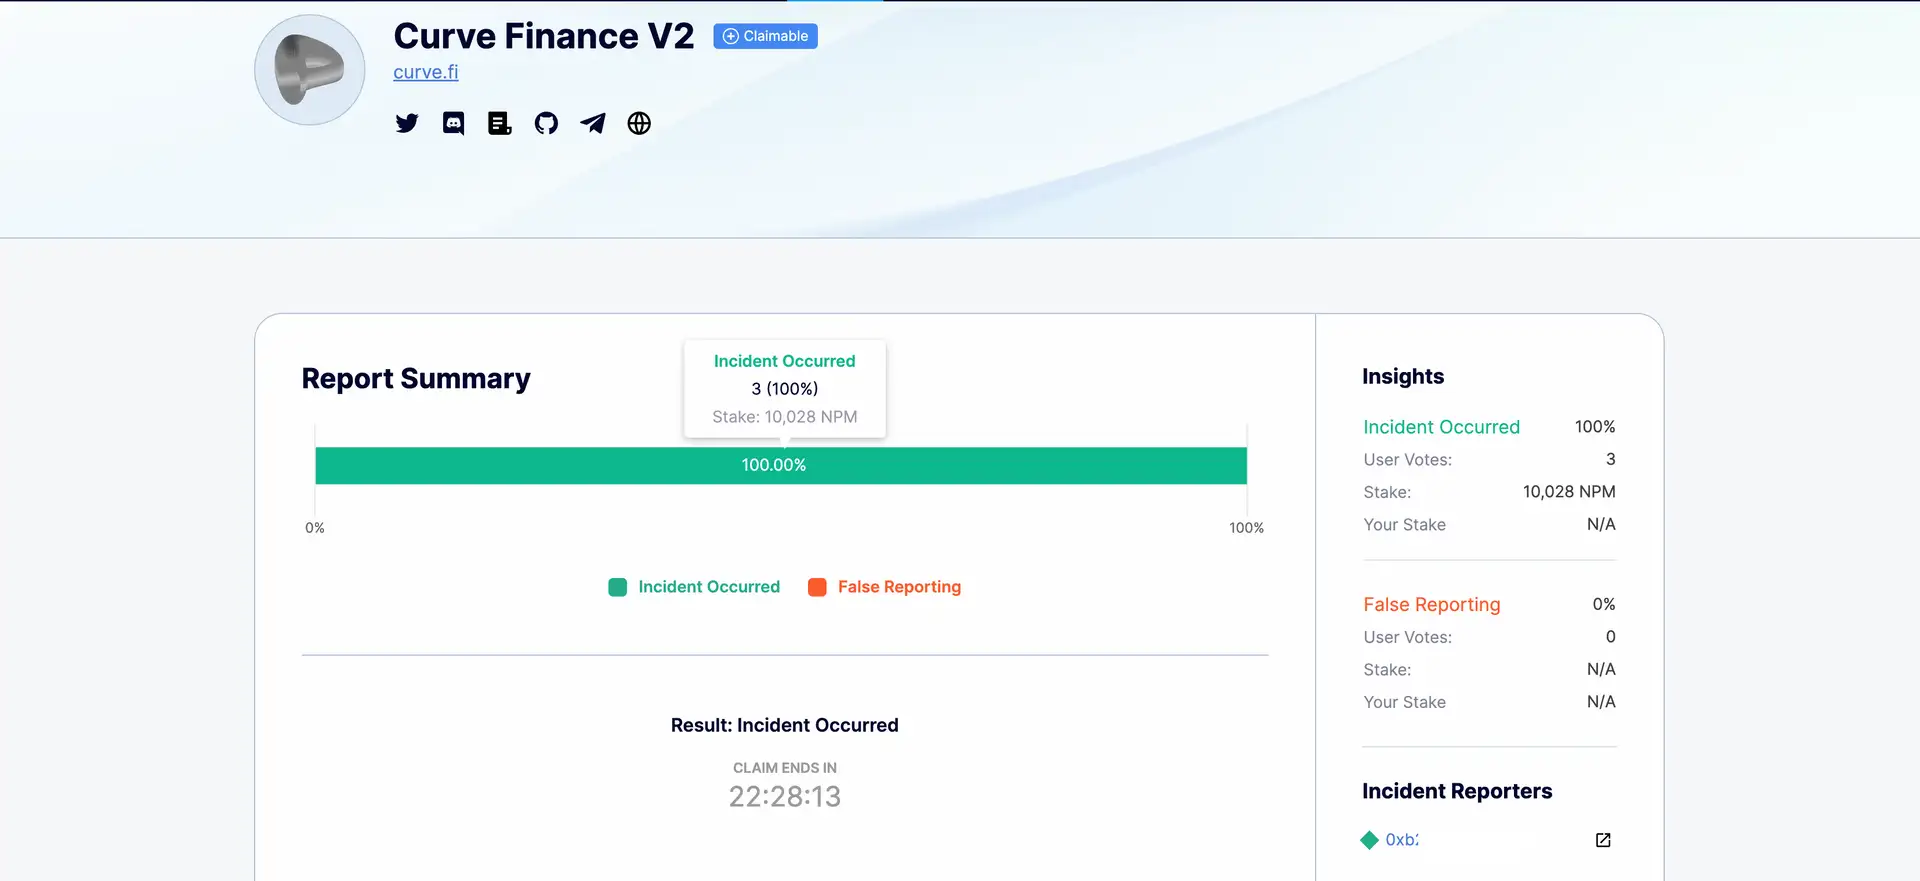Click the green 100.00% result bar
Viewport: 1920px width, 881px height.
pyautogui.click(x=780, y=465)
